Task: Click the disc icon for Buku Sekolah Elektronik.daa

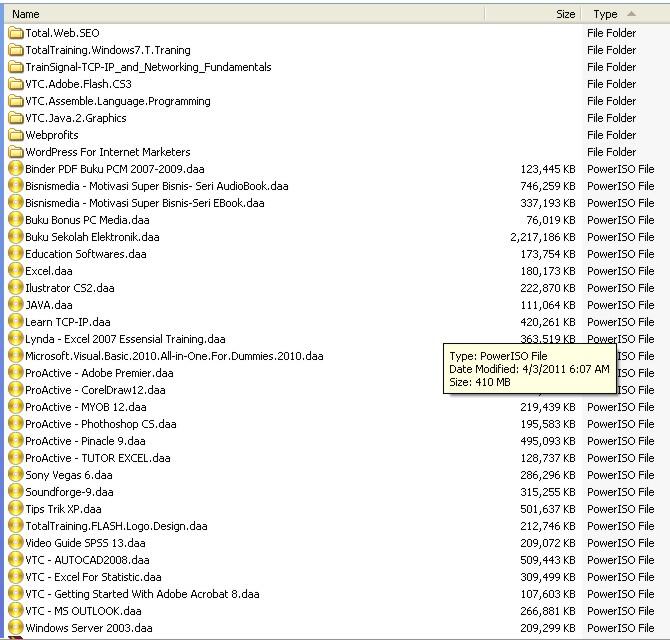Action: (x=16, y=237)
